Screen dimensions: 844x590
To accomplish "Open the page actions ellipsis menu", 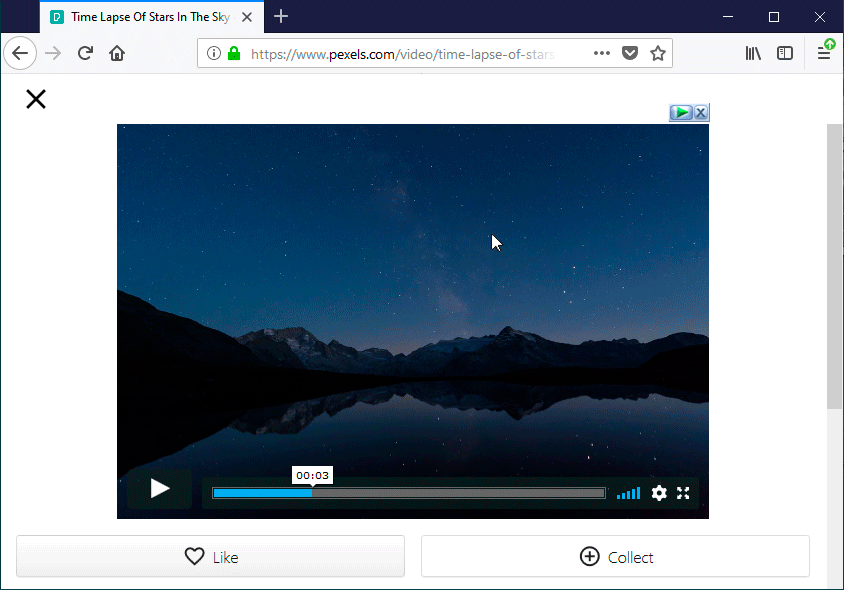I will (x=601, y=52).
